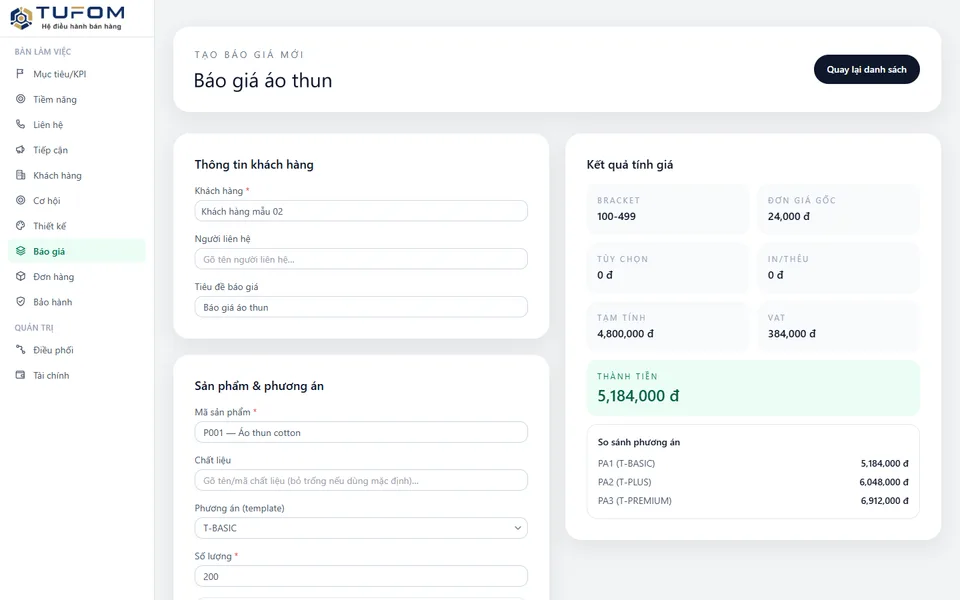Screen dimensions: 960x600
Task: Click the PA2 price 6,048,000 đ
Action: [884, 482]
